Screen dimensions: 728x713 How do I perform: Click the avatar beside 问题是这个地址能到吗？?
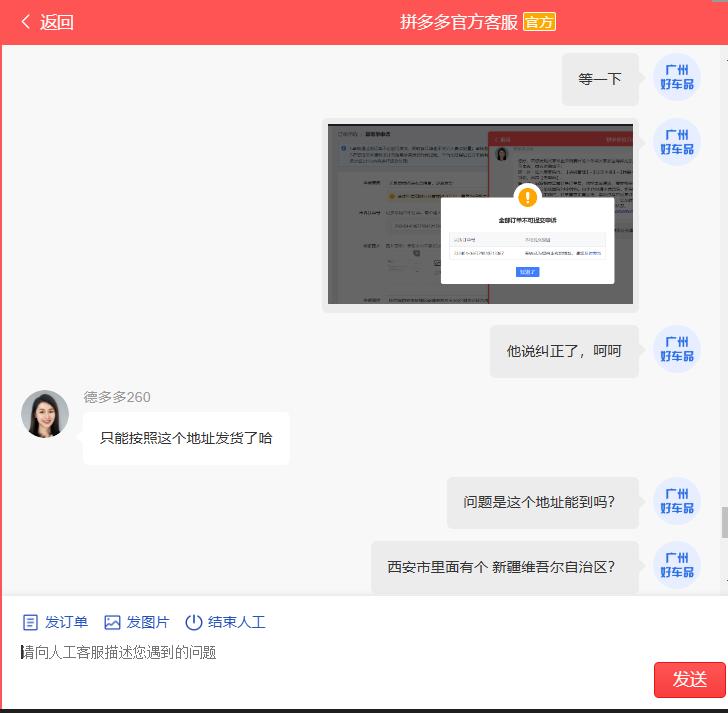(676, 501)
